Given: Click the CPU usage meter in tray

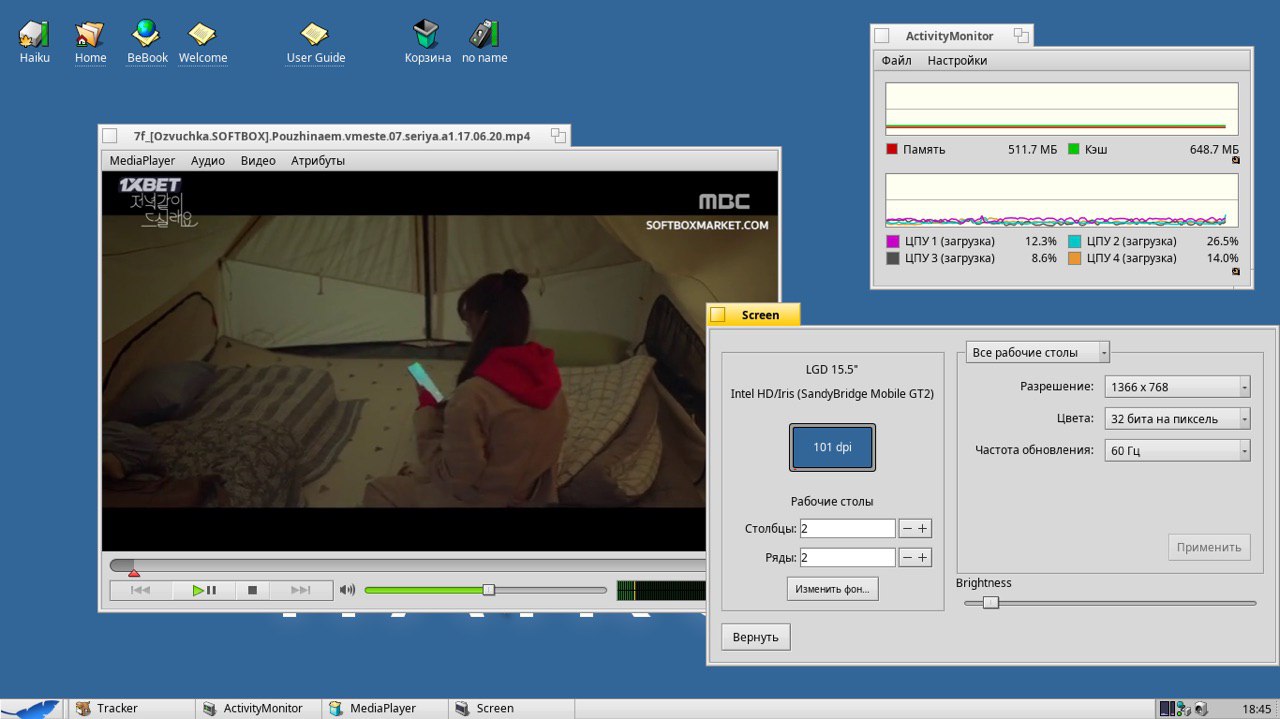Looking at the screenshot, I should (1167, 709).
